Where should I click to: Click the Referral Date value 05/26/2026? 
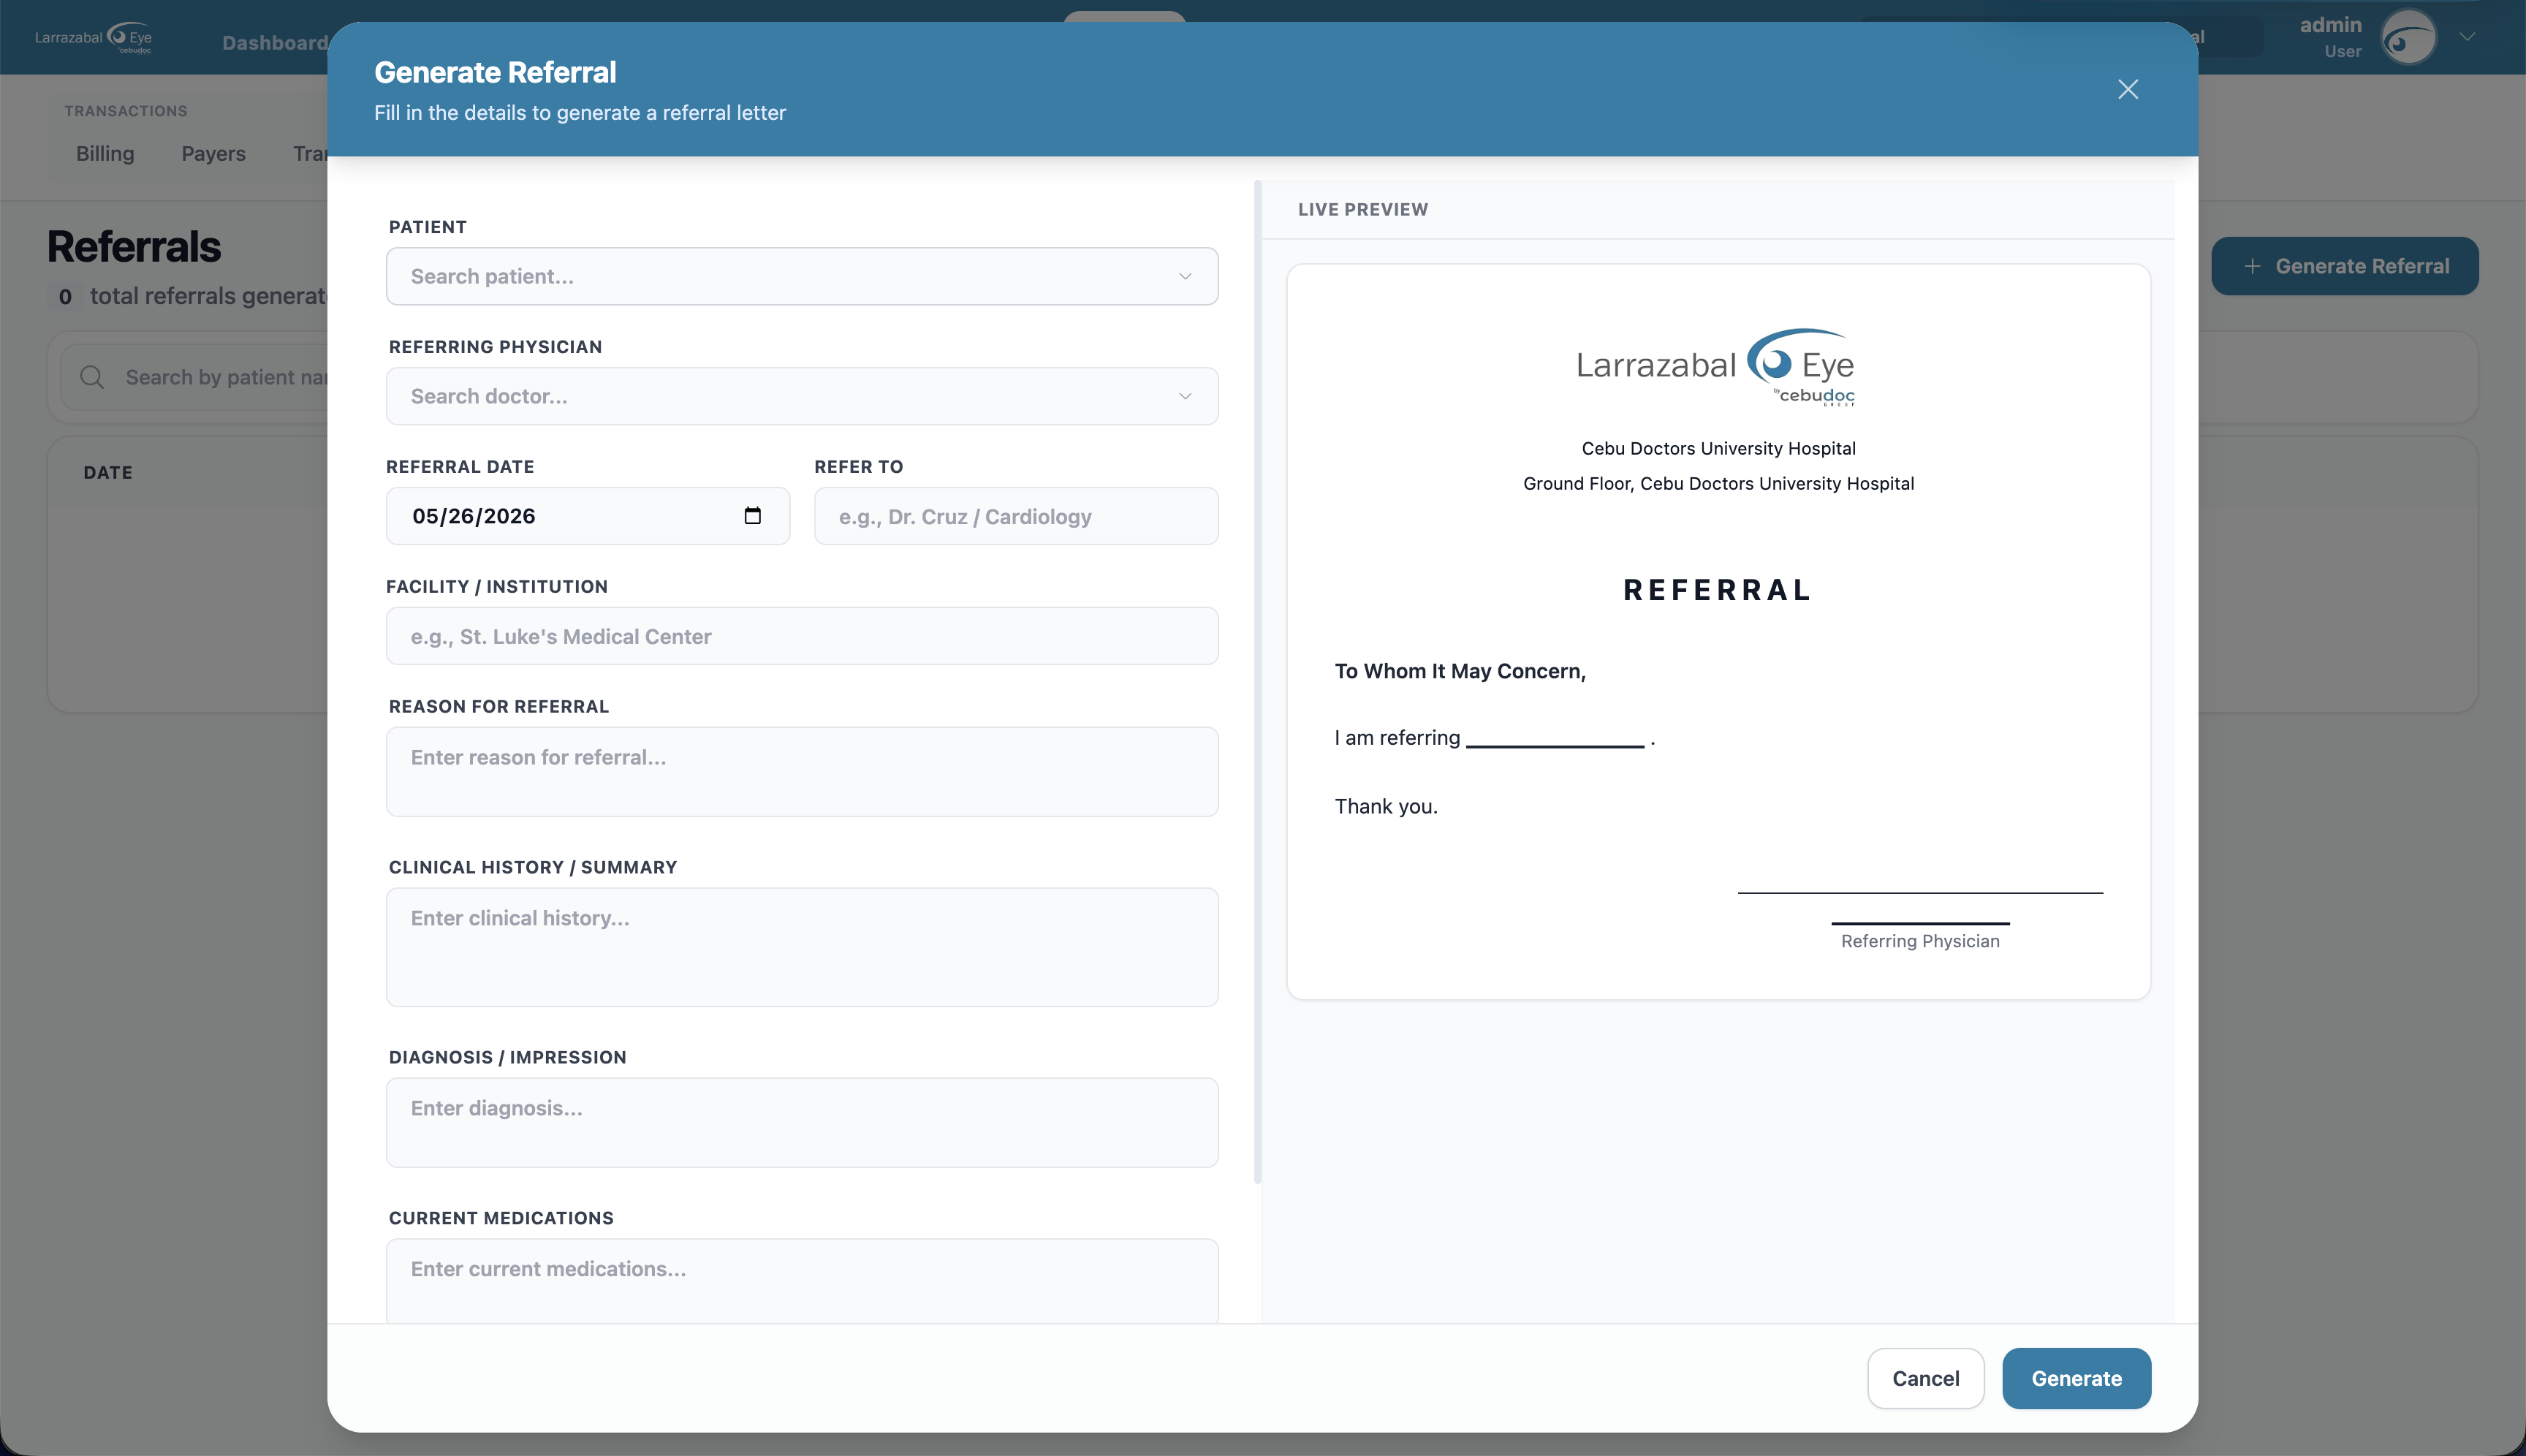click(474, 516)
